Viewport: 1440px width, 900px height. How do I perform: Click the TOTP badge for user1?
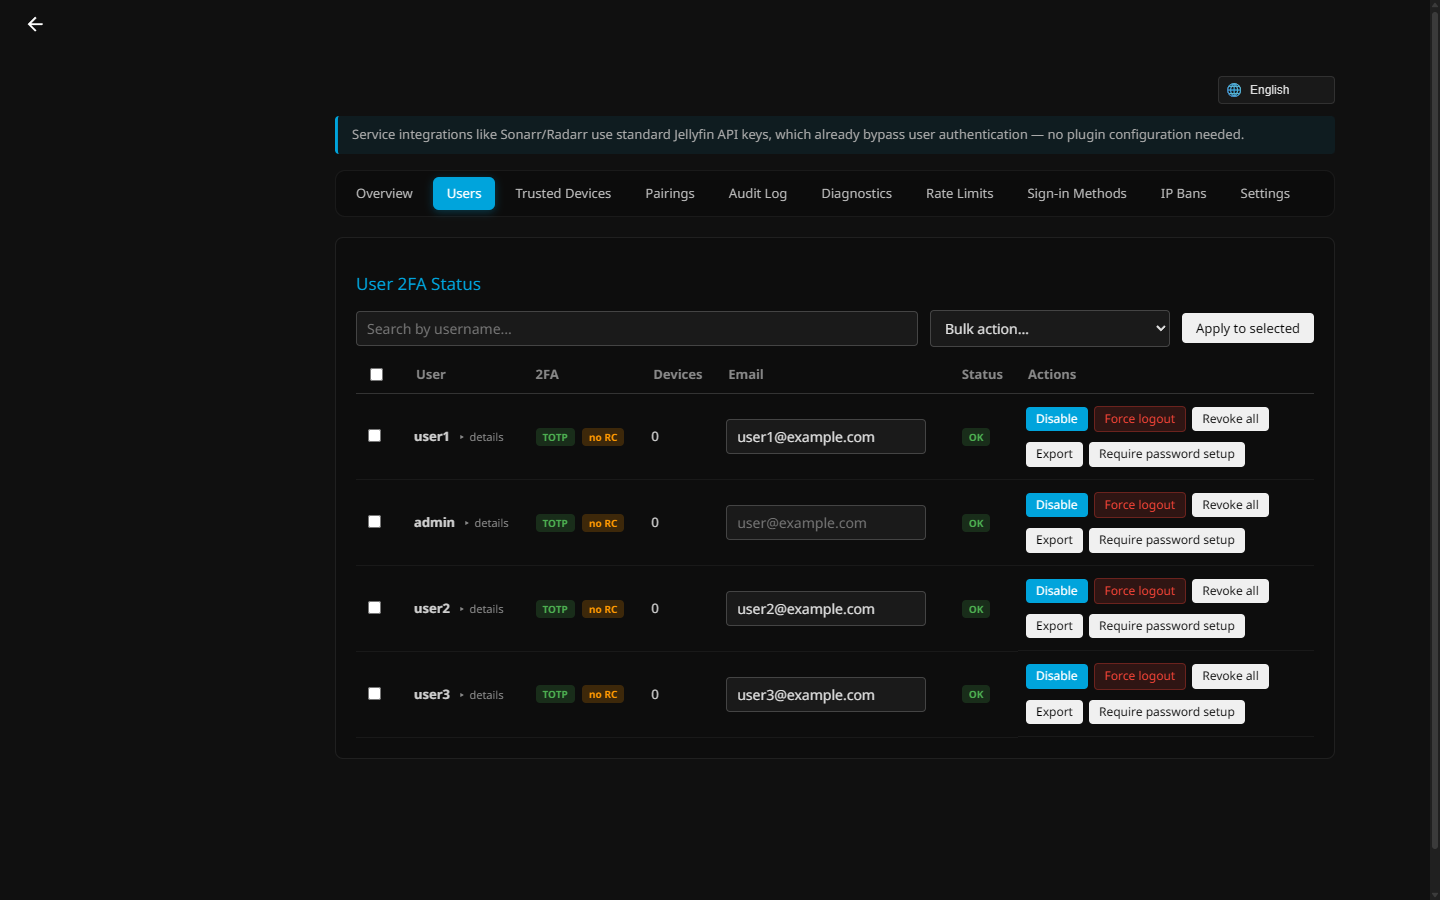click(x=555, y=437)
